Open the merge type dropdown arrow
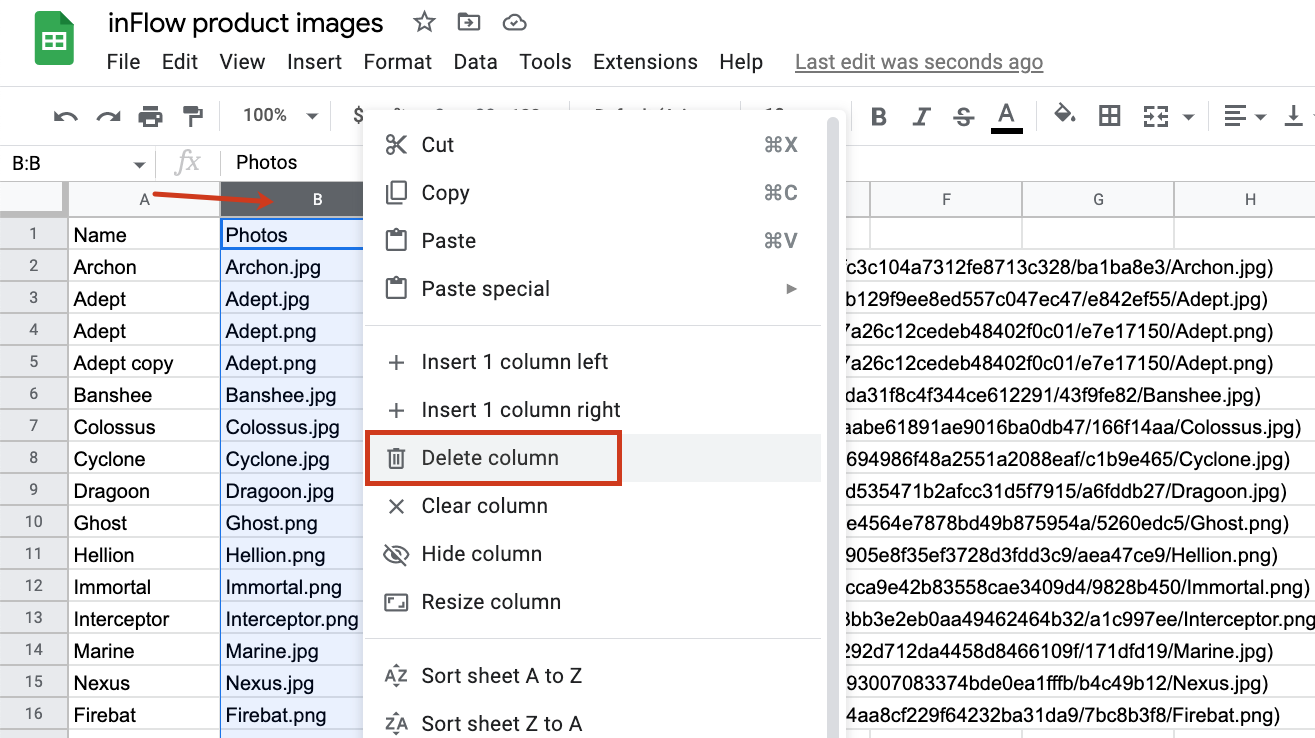This screenshot has height=738, width=1315. (x=1188, y=117)
